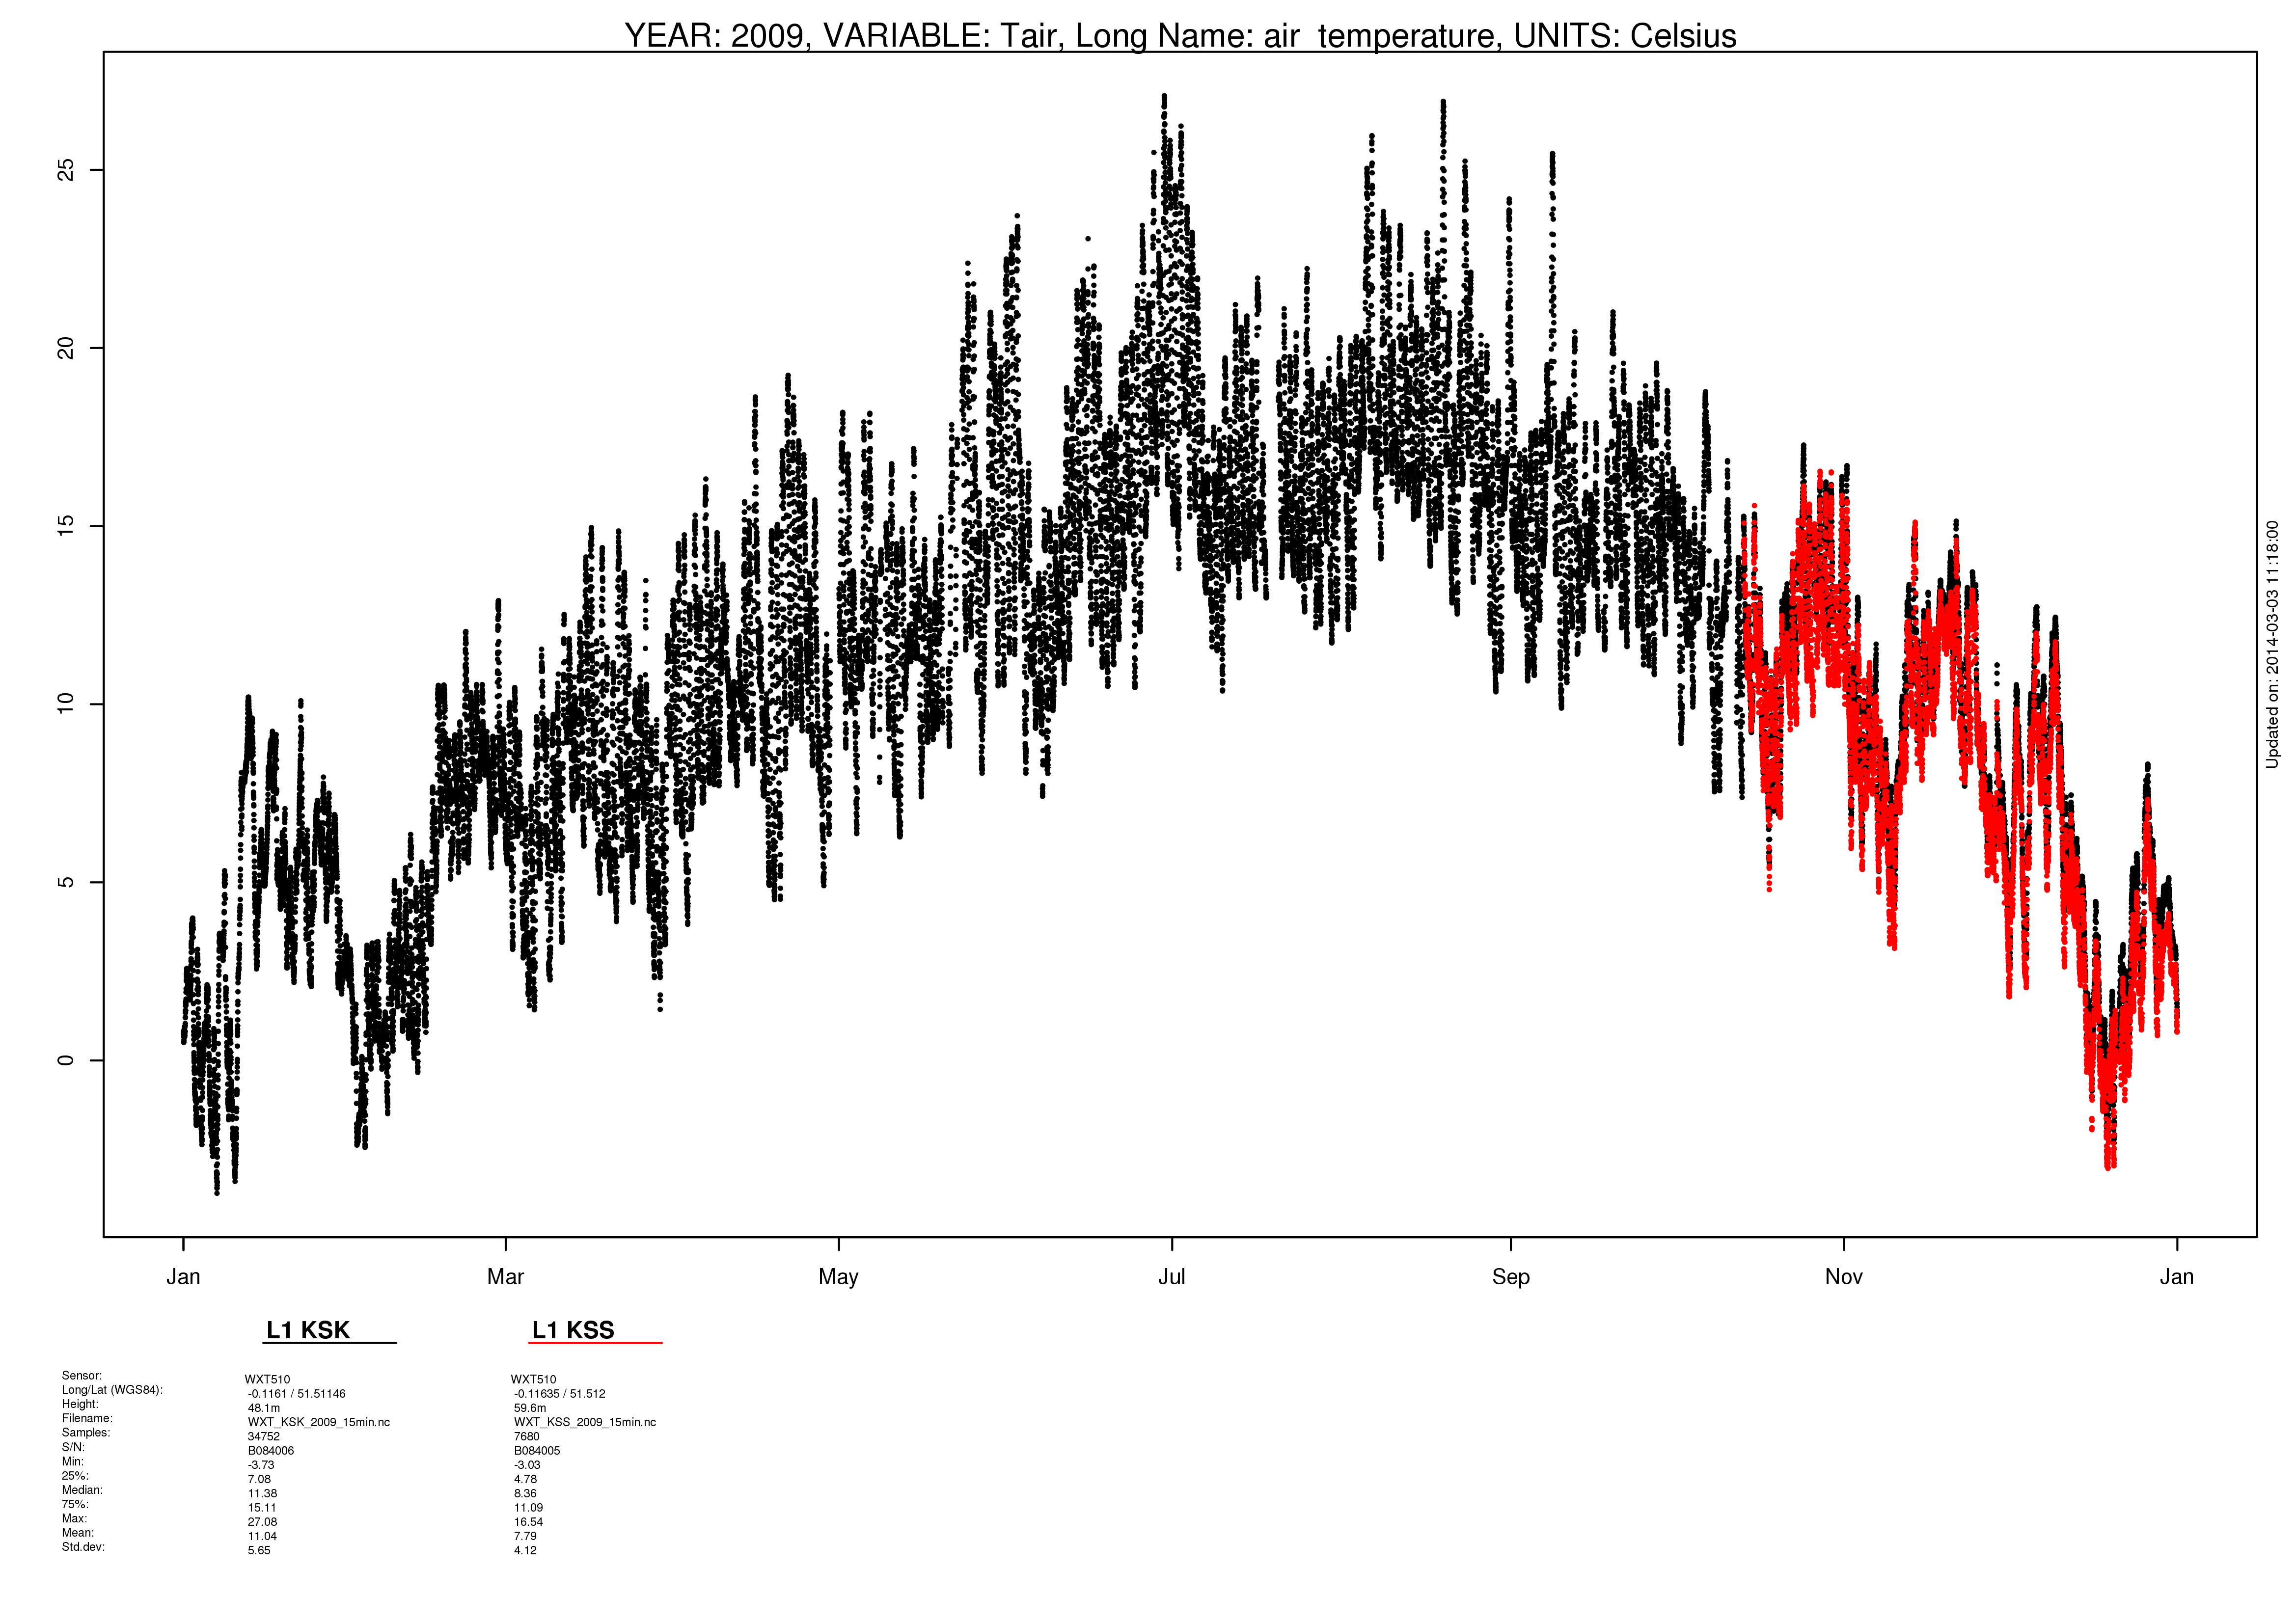
Task: Click the y-axis label 10
Action: [66, 704]
